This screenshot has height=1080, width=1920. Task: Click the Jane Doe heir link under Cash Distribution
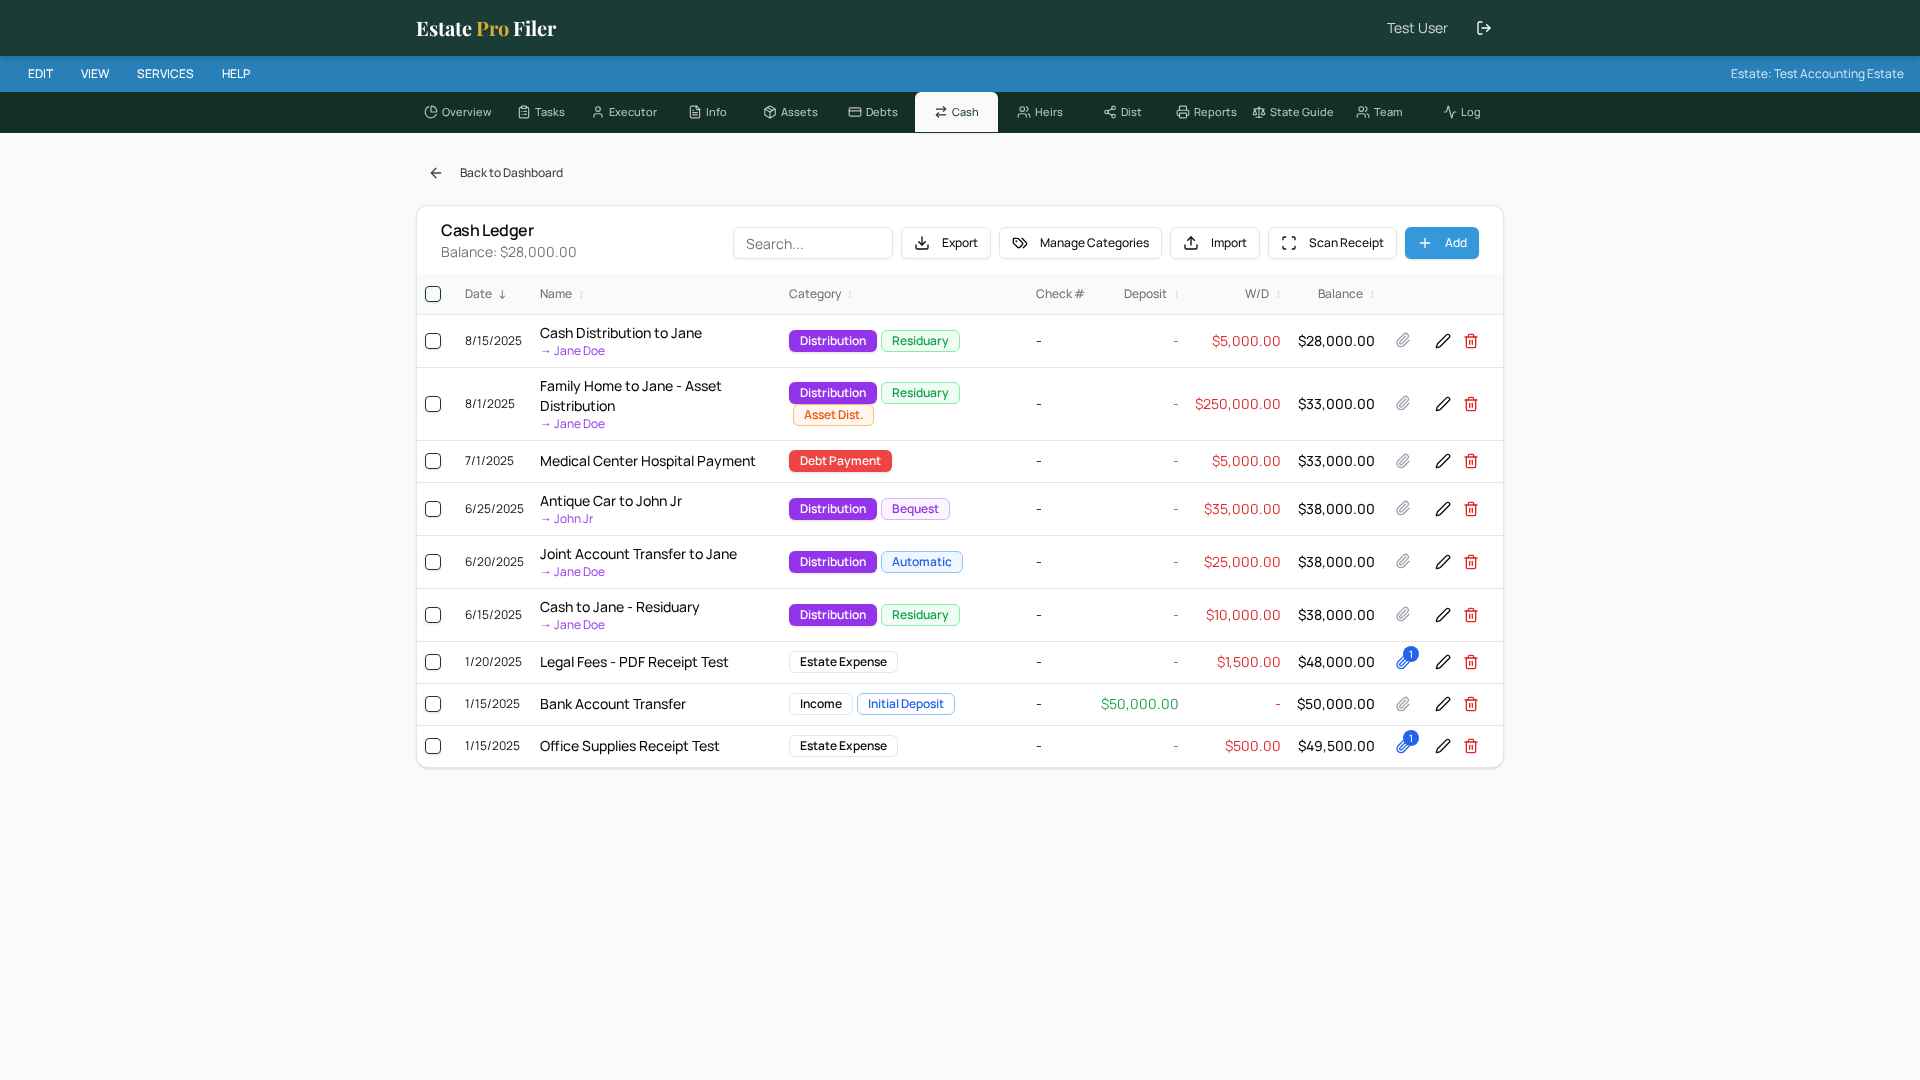coord(572,351)
